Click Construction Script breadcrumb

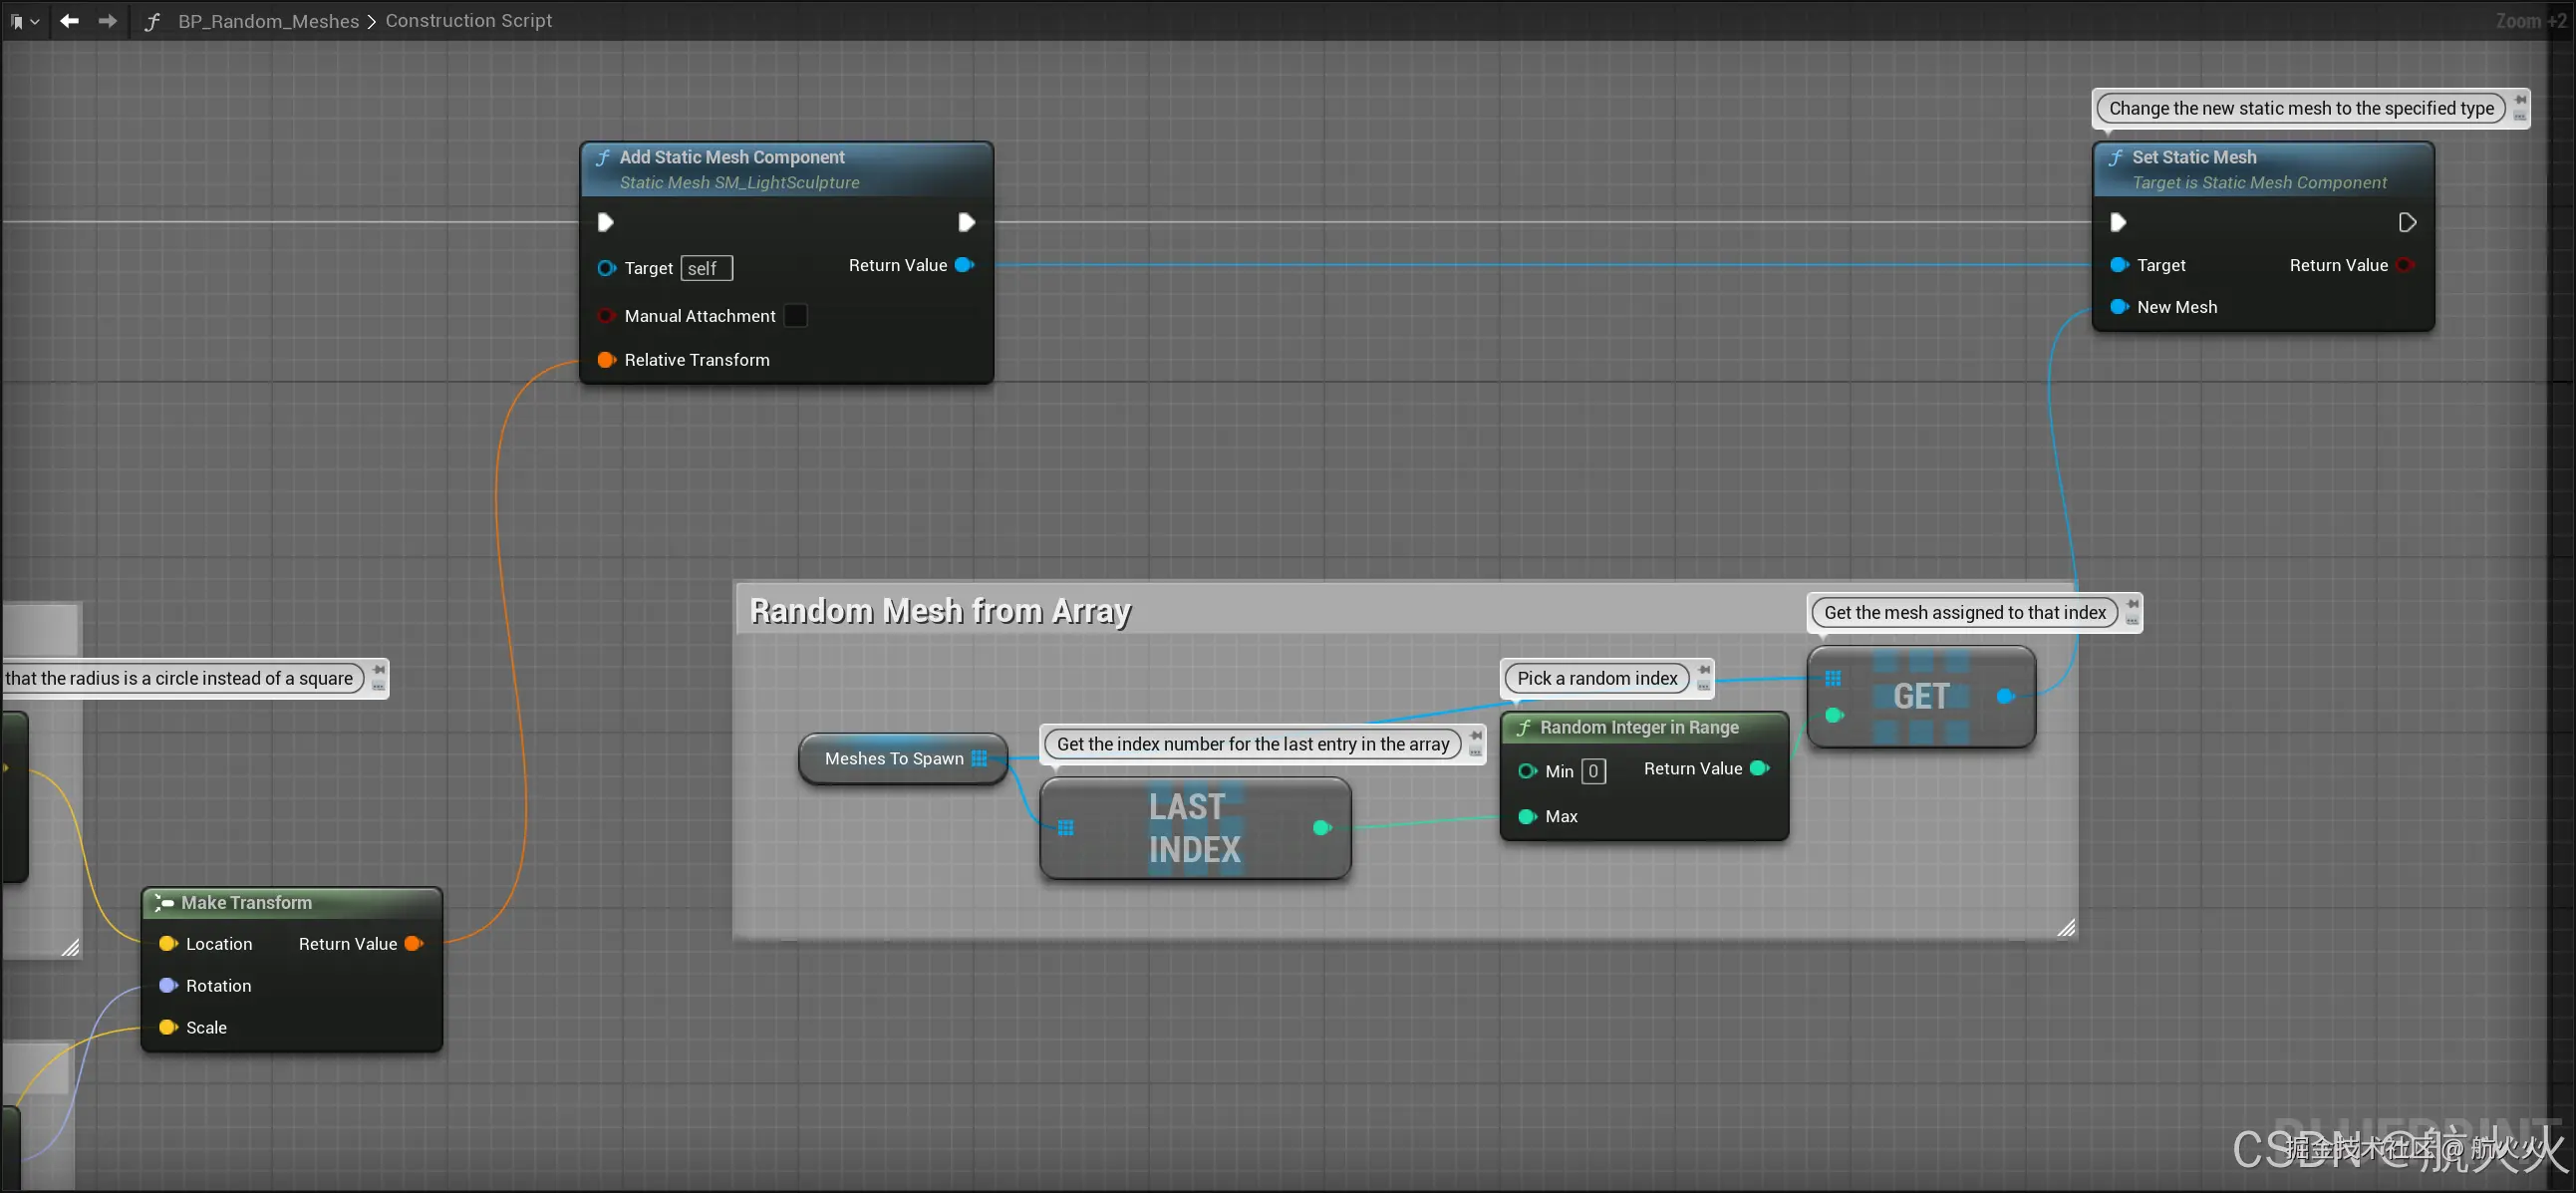pyautogui.click(x=468, y=21)
